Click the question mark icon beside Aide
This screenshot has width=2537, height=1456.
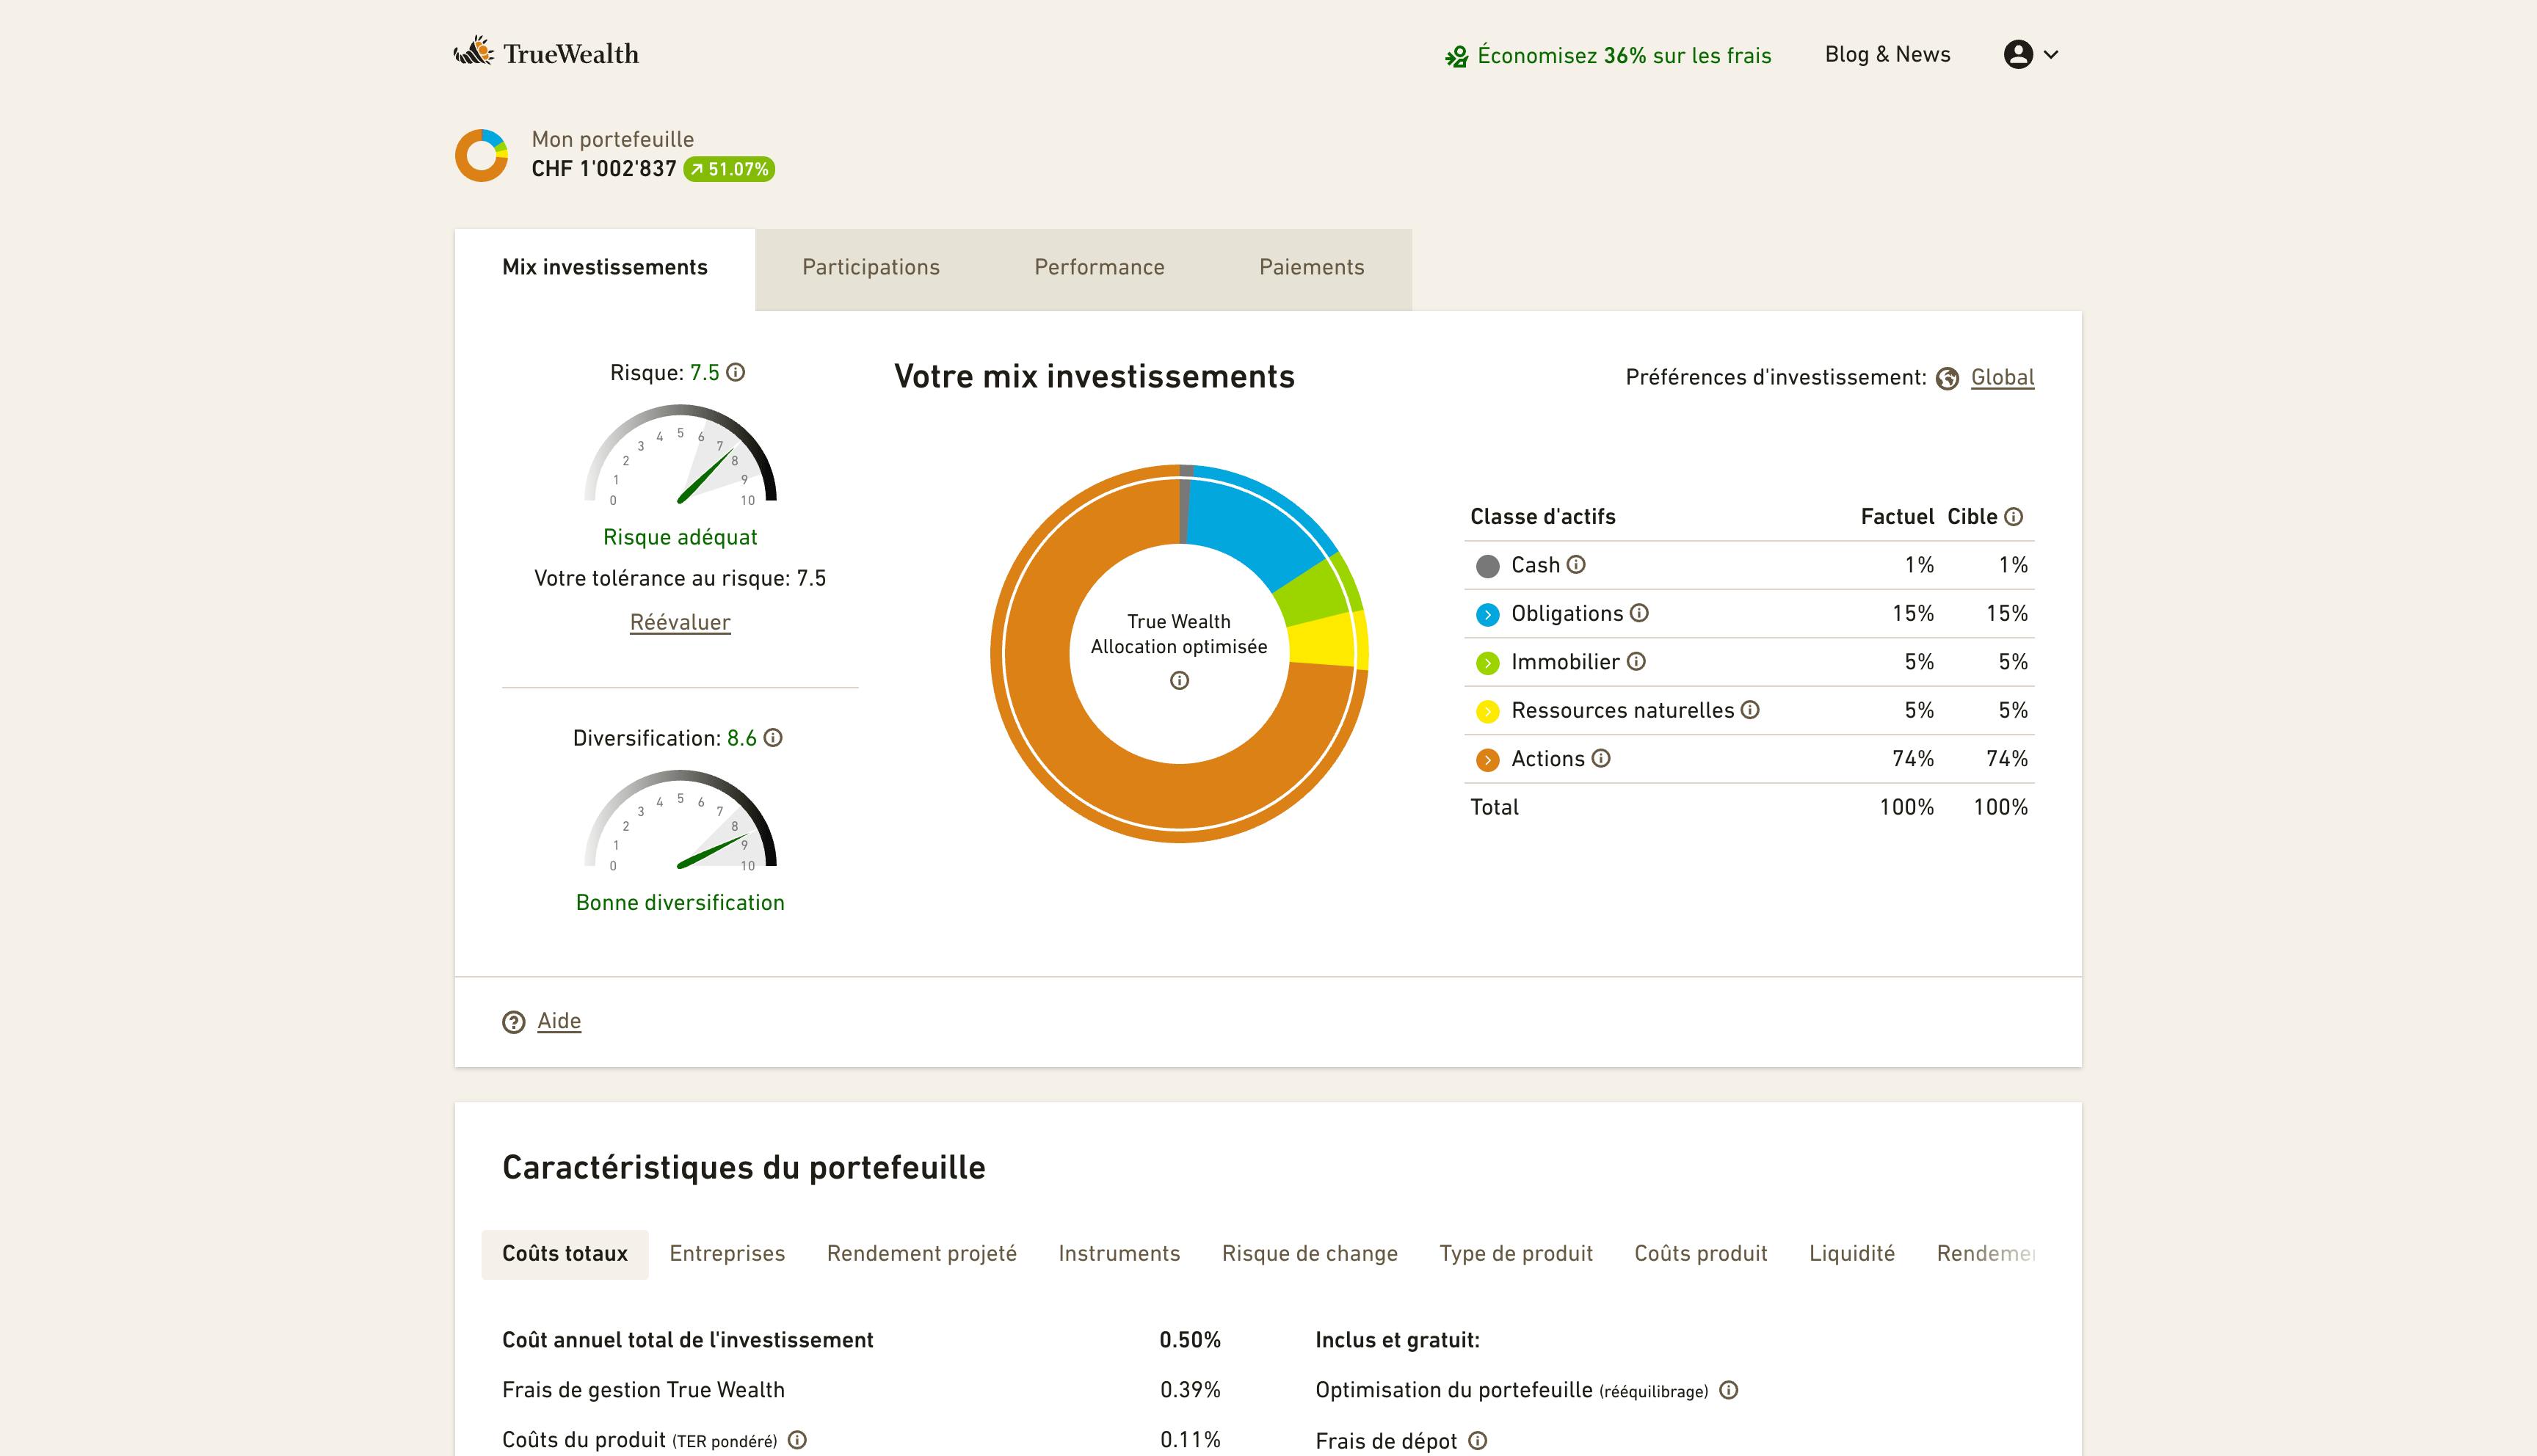pyautogui.click(x=513, y=1022)
